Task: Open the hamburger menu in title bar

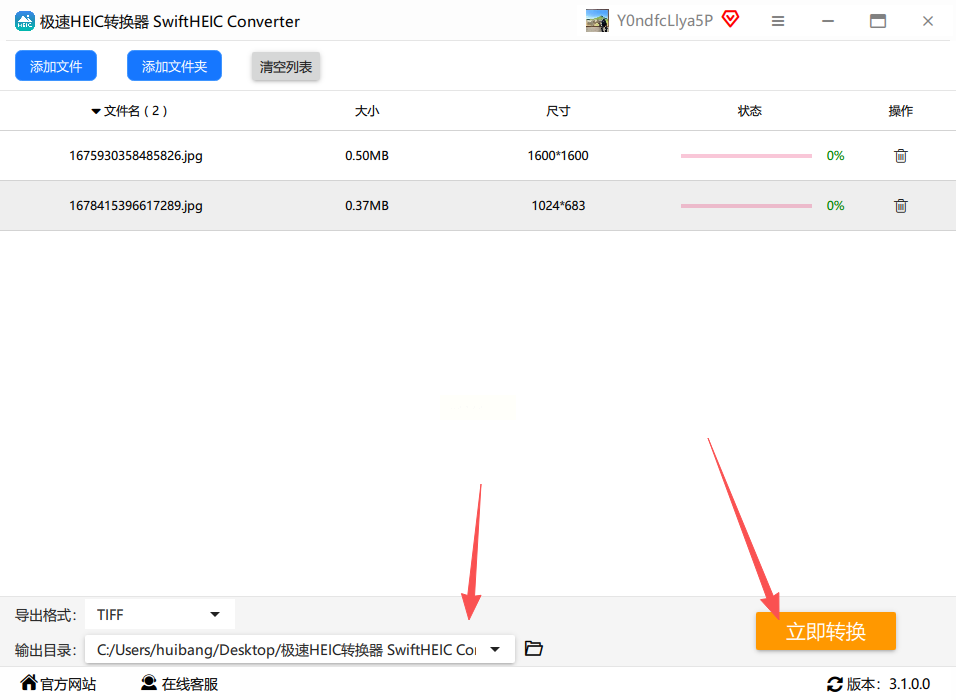Action: 777,21
